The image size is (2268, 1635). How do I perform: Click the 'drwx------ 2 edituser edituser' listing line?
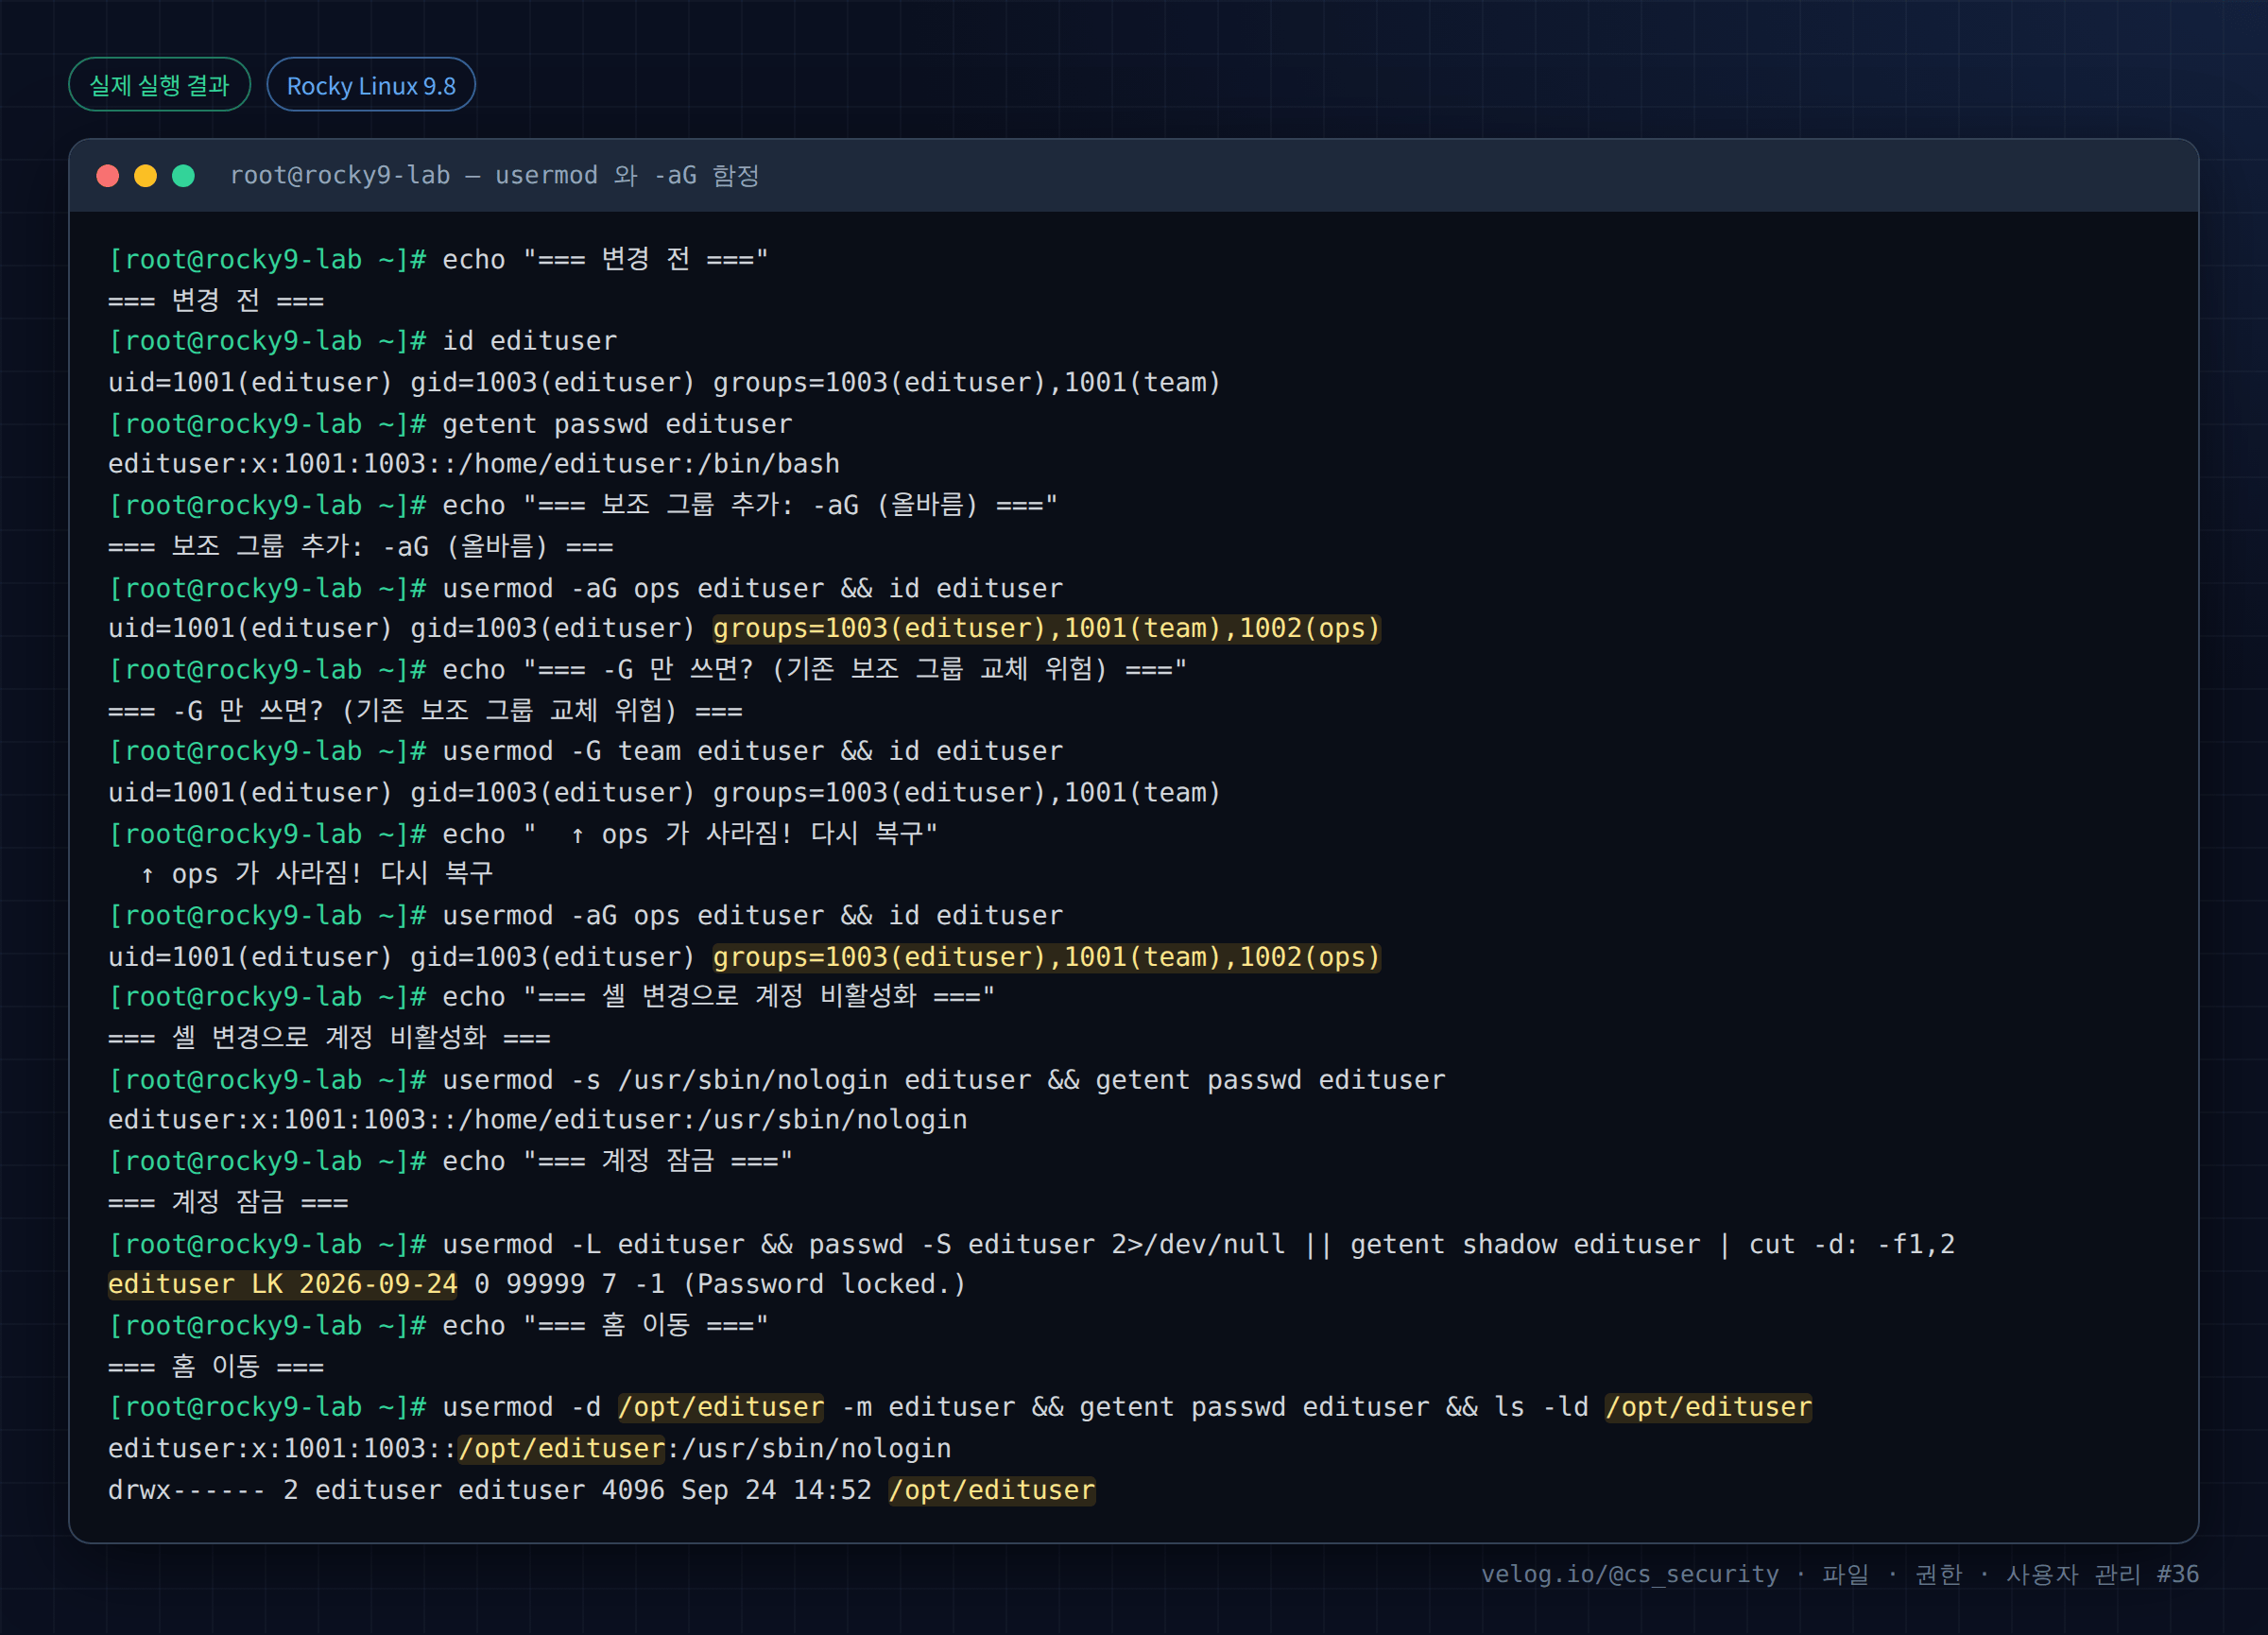602,1490
